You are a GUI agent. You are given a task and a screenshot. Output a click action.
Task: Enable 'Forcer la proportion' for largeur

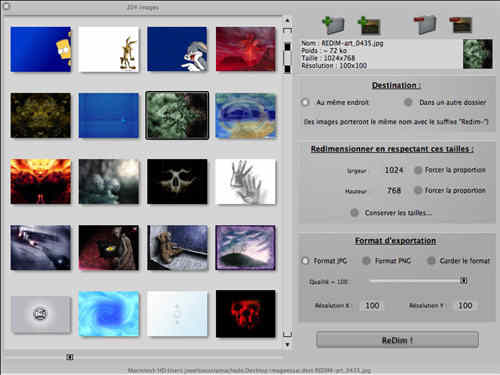click(418, 170)
